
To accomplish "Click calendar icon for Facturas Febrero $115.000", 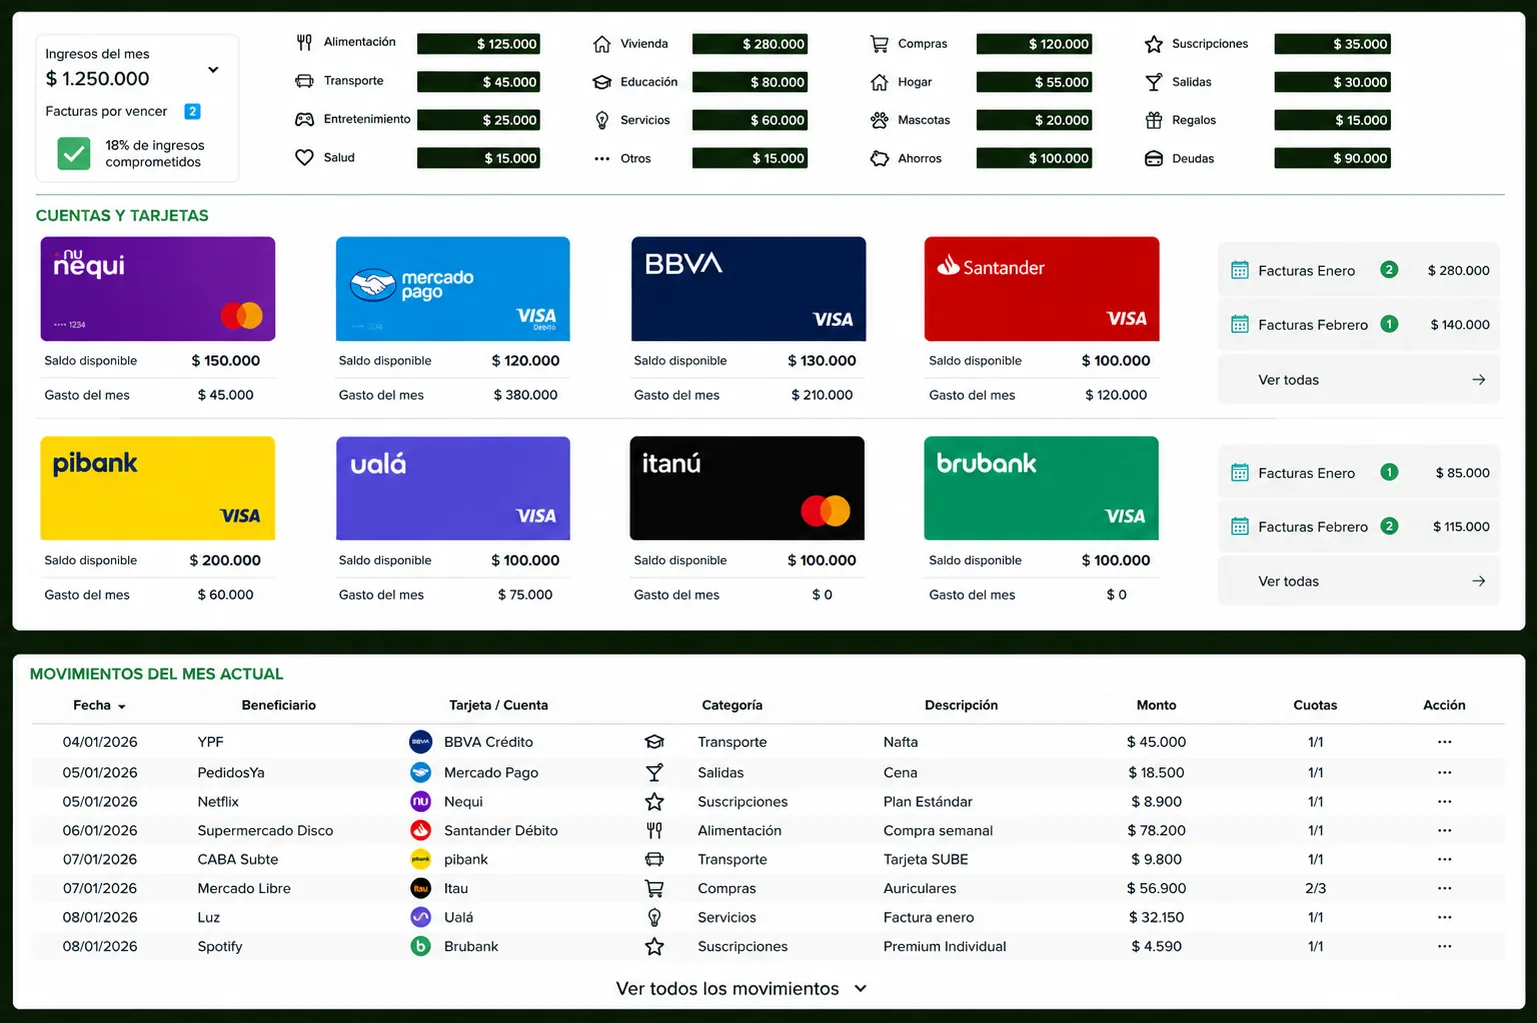I will (x=1240, y=526).
